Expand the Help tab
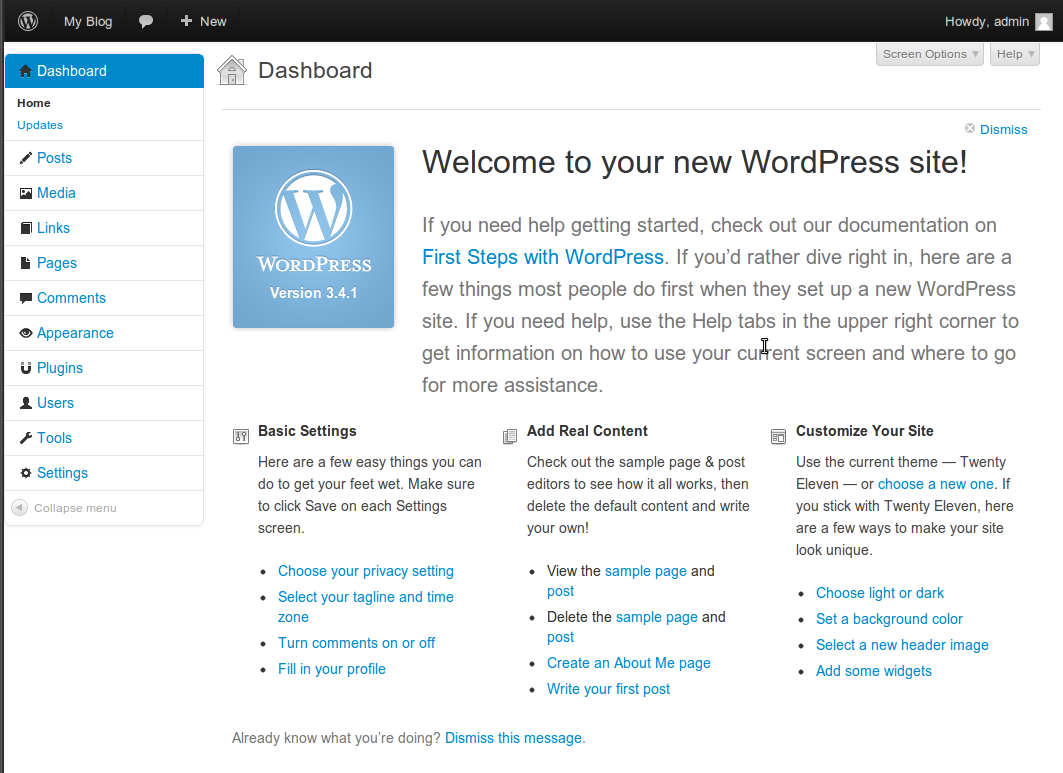 [x=1015, y=54]
